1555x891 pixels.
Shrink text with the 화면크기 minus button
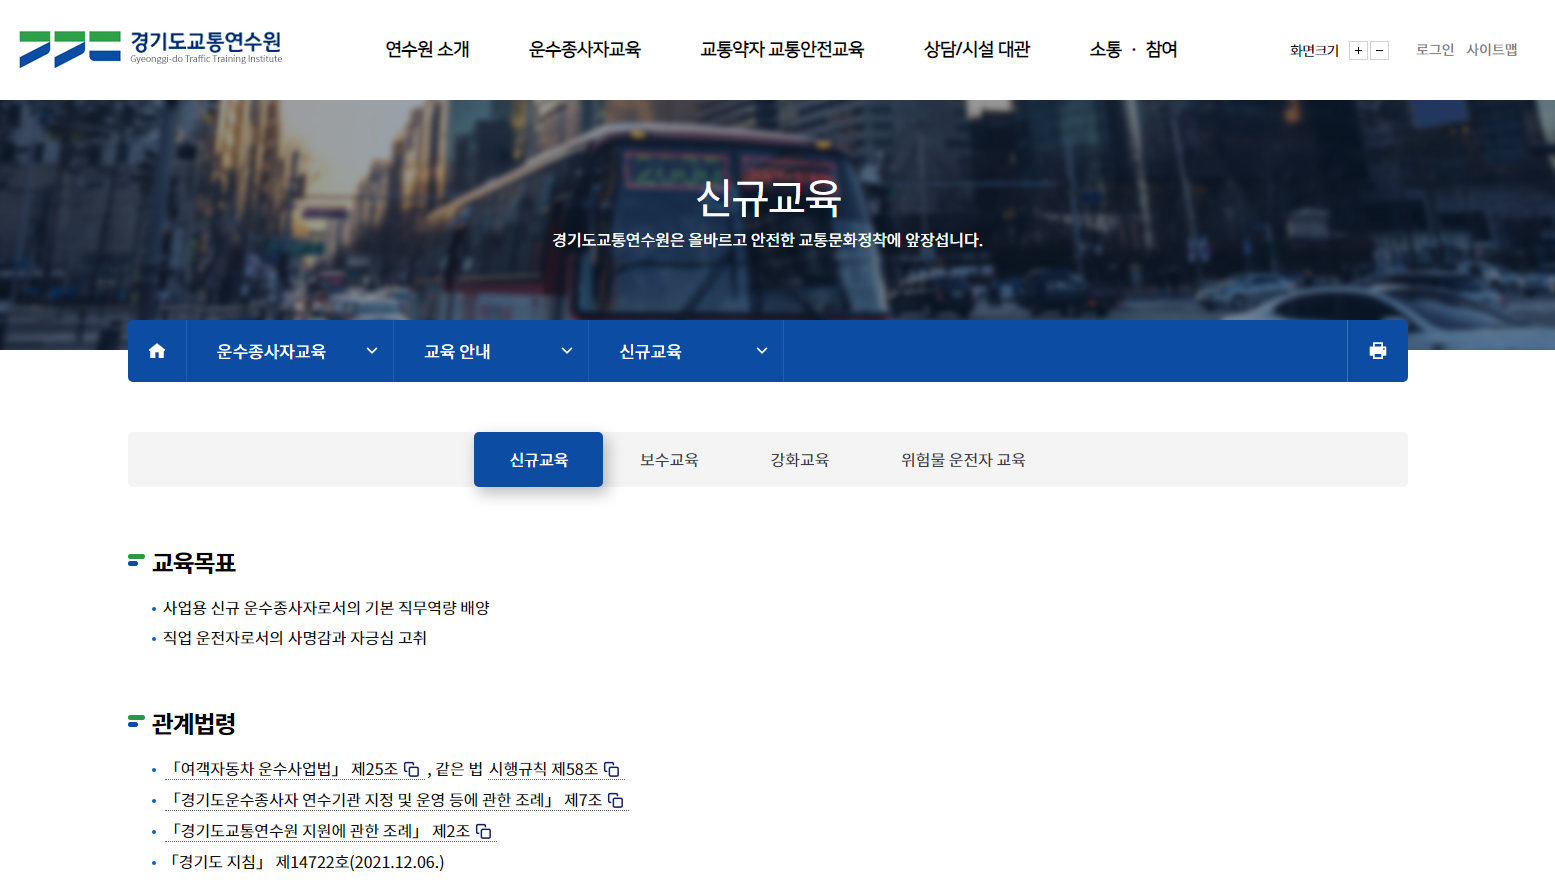[x=1380, y=50]
